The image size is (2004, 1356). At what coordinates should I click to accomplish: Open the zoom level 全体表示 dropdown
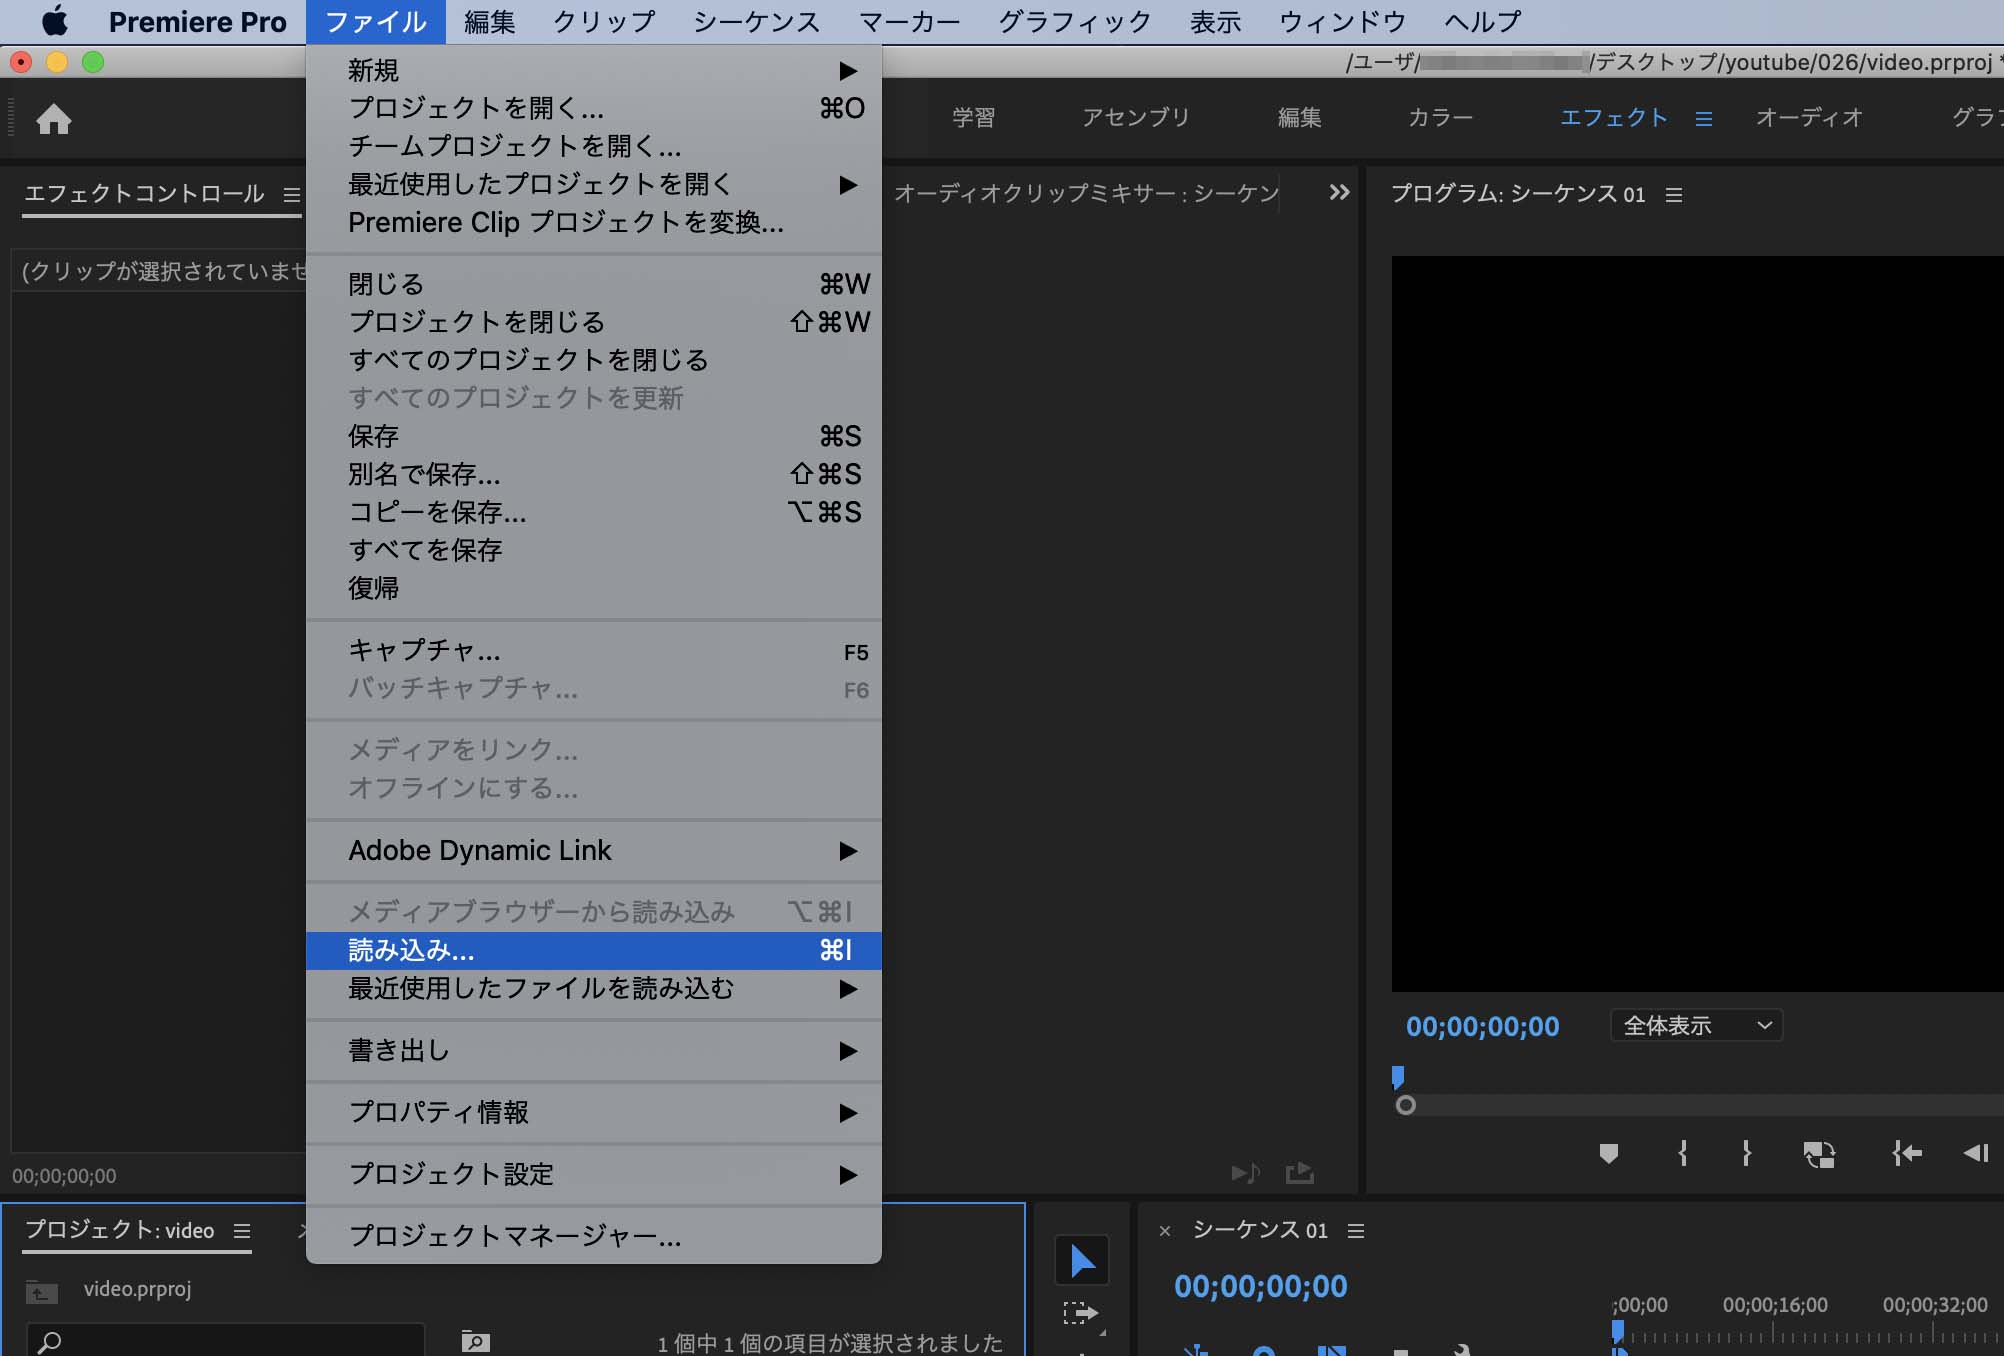tap(1696, 1025)
